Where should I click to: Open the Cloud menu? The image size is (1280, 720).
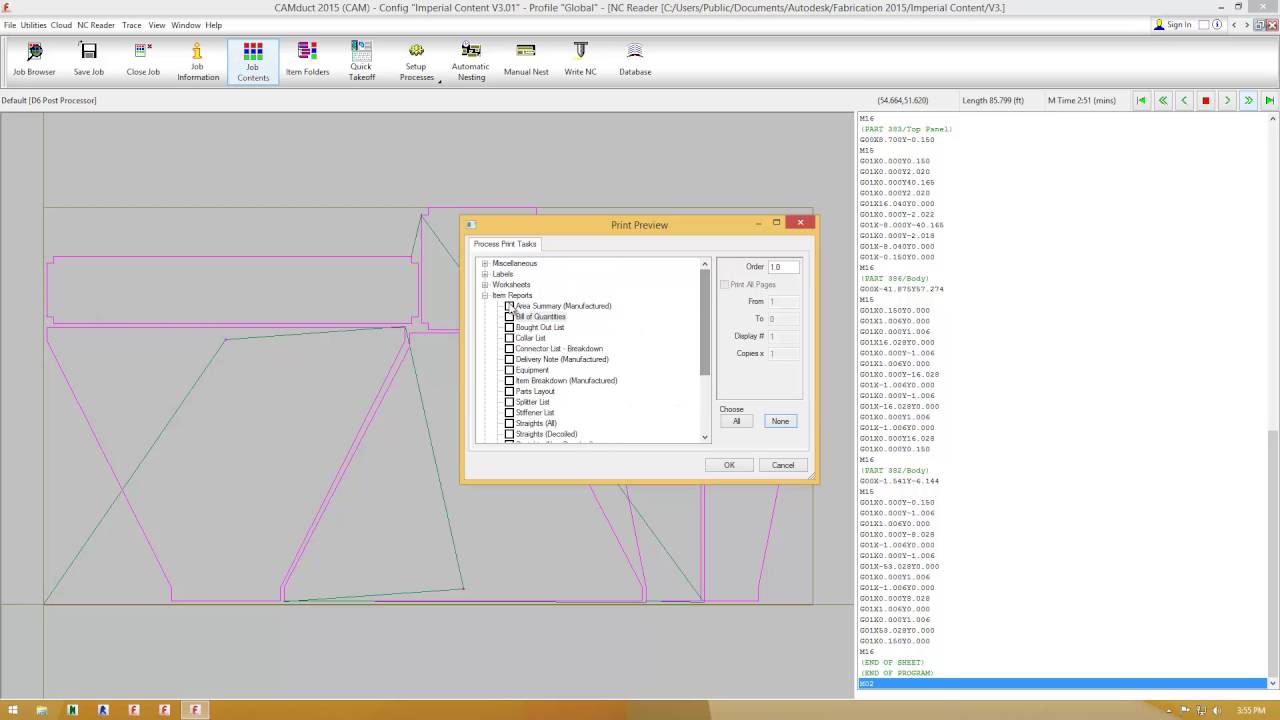[x=61, y=25]
